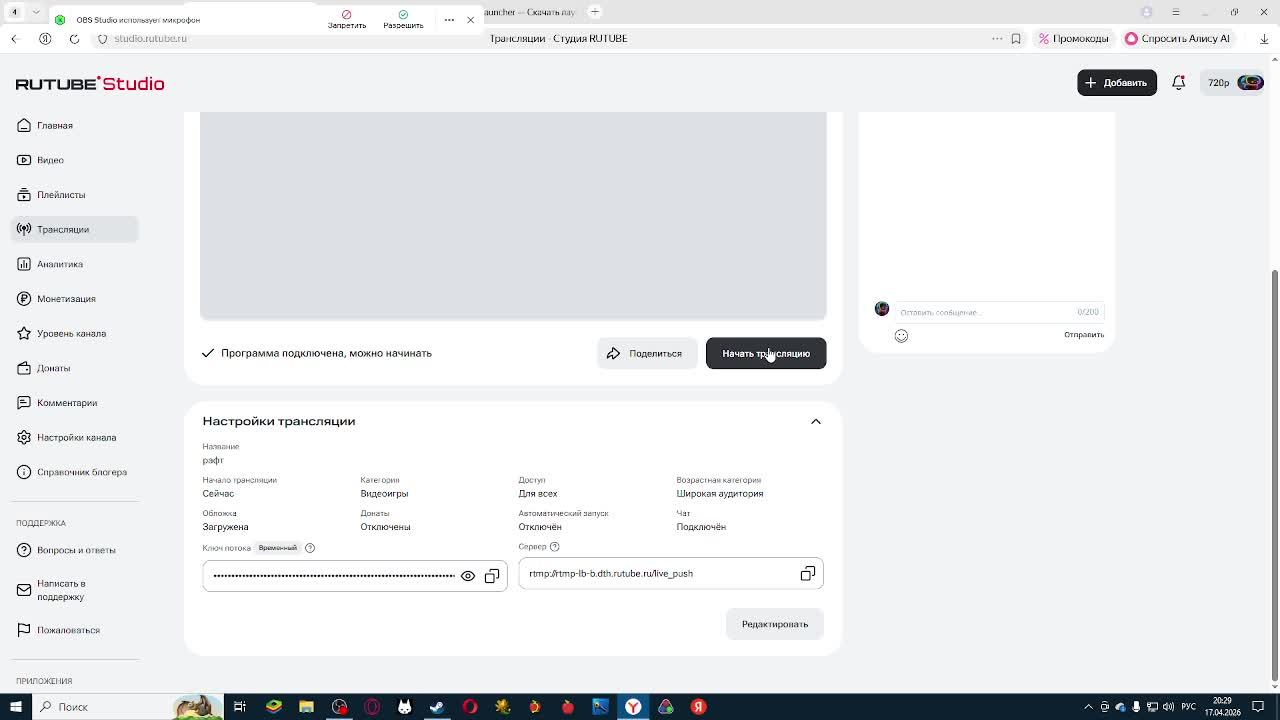The width and height of the screenshot is (1280, 720).
Task: Open the Windows Start menu
Action: pyautogui.click(x=15, y=707)
